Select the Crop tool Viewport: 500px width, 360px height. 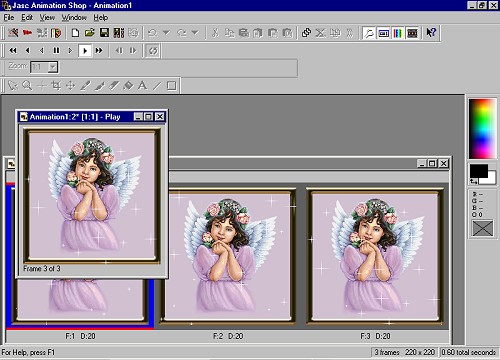pyautogui.click(x=56, y=86)
